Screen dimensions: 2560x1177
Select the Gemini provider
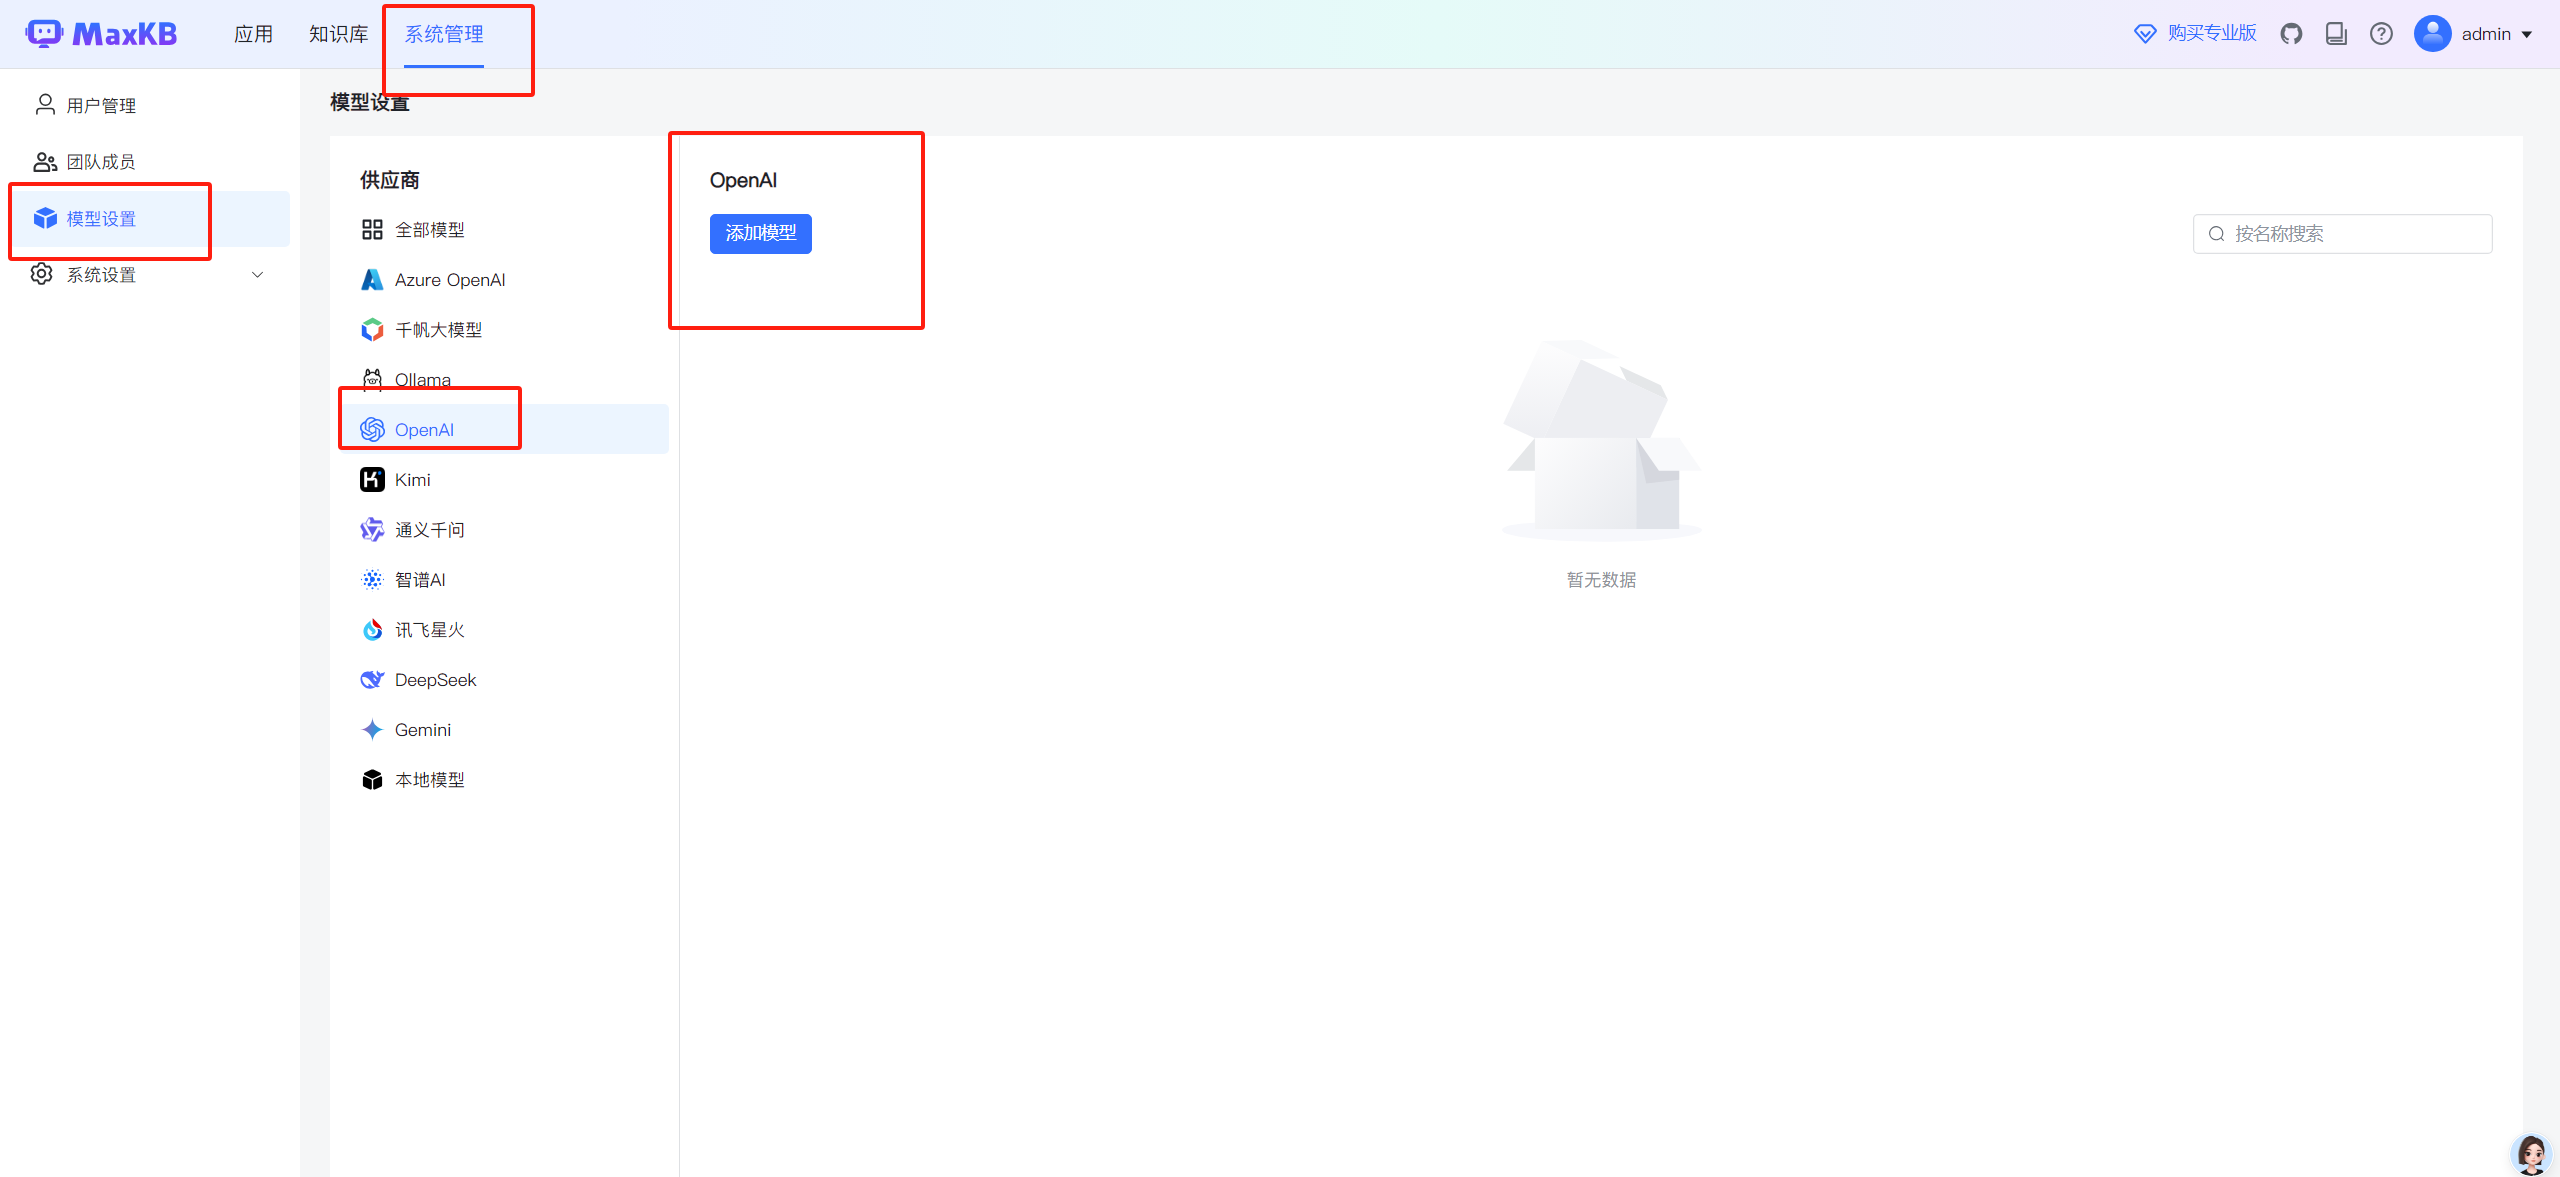421,729
